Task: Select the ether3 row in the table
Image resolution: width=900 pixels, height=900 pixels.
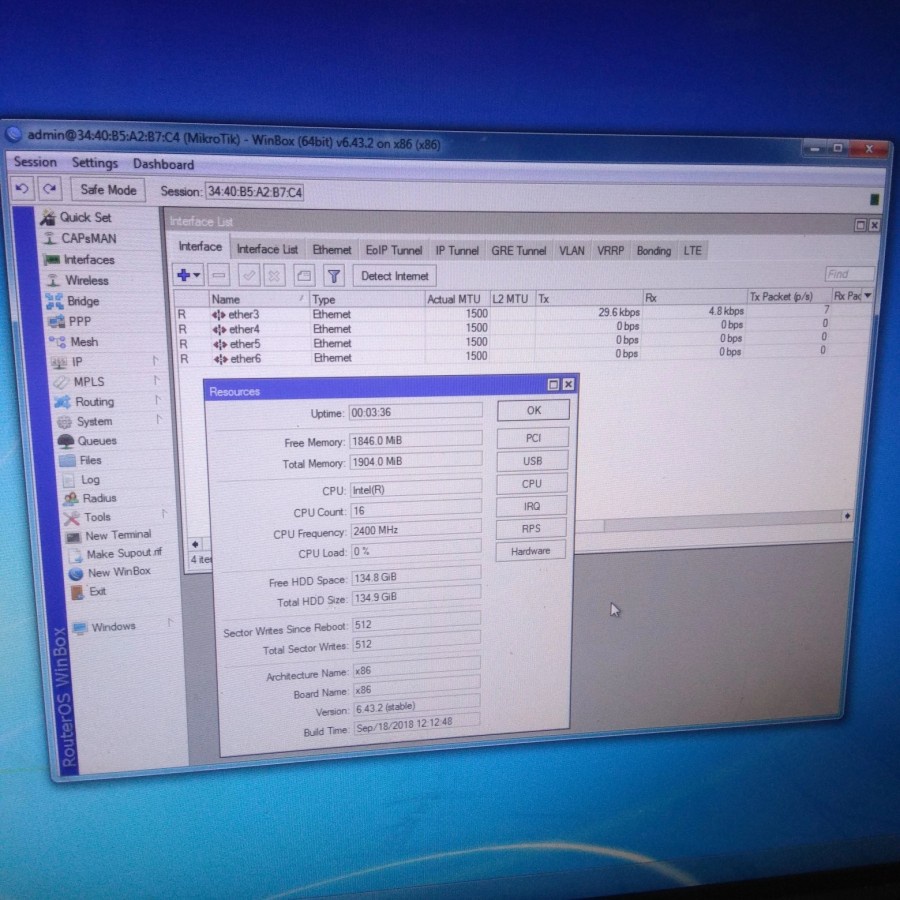Action: (244, 314)
